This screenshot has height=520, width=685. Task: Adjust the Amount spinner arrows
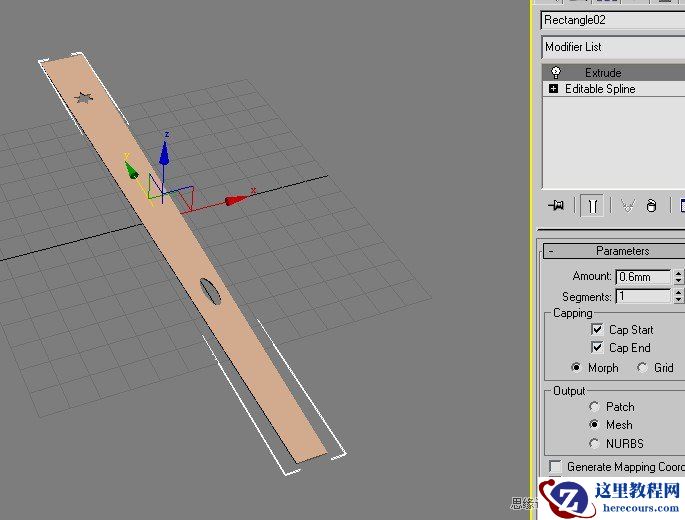point(678,277)
